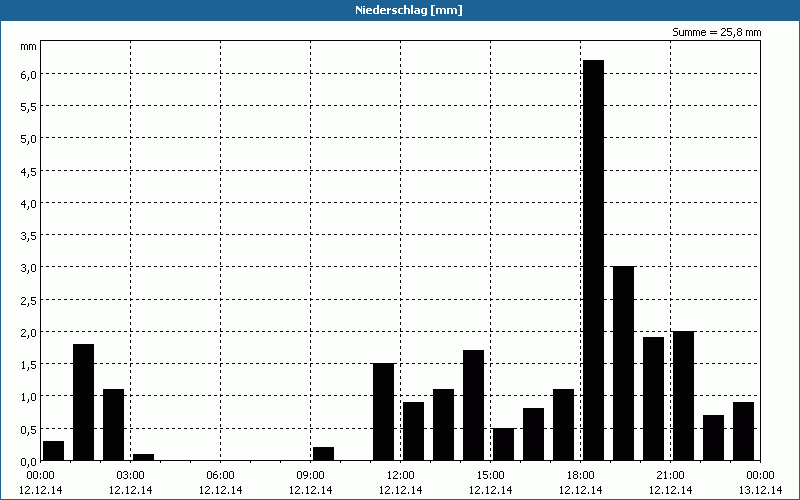Click the '1,0' y-axis label

[30, 397]
